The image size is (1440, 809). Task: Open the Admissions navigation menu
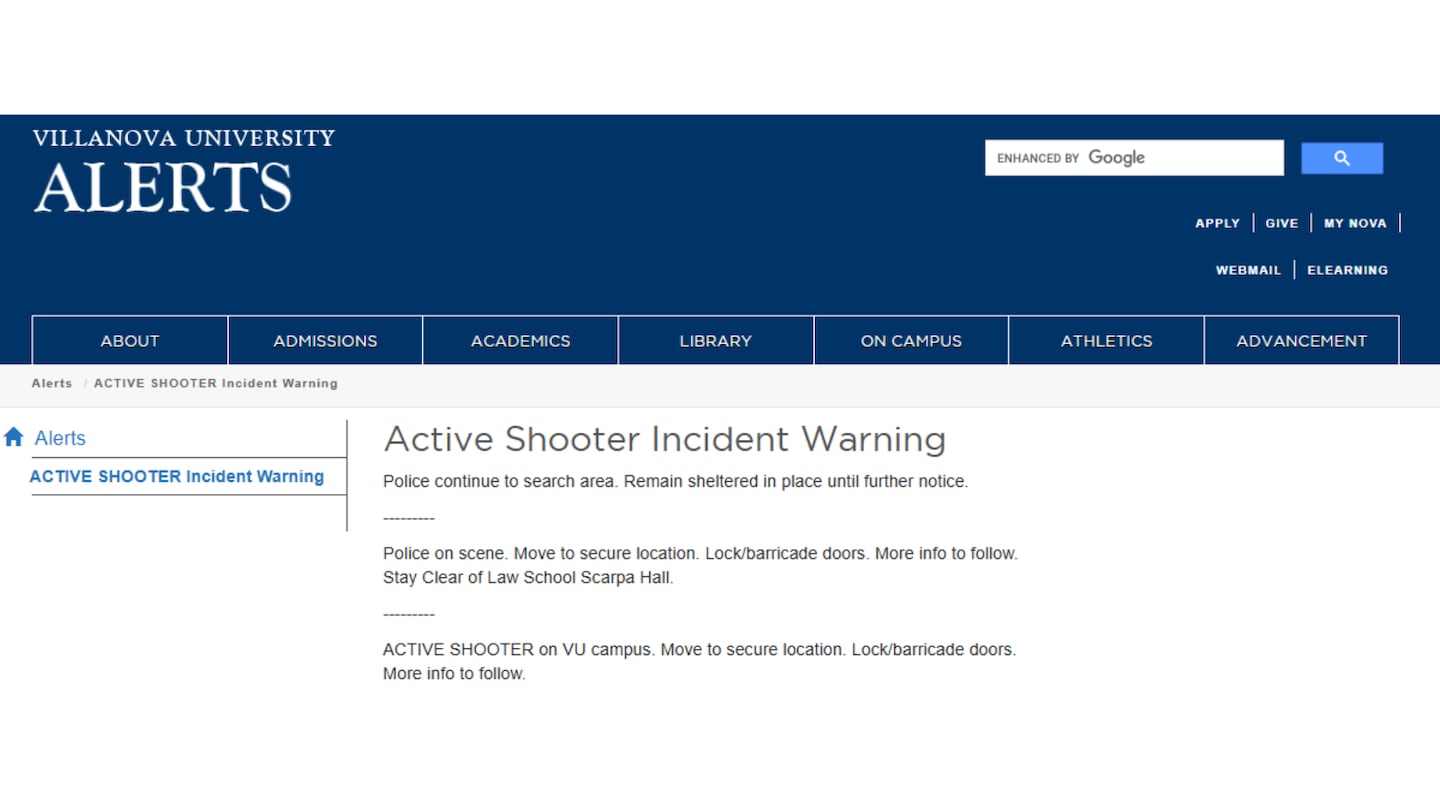[x=325, y=341]
